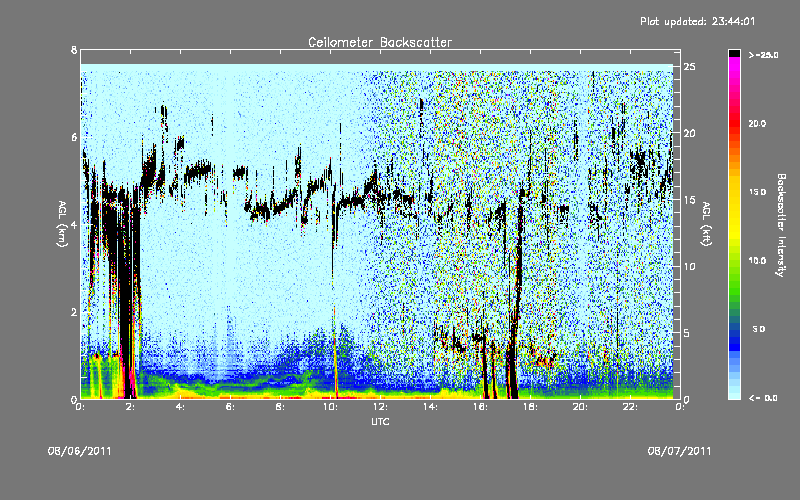Click the '15.0' colorbar label

[x=757, y=192]
